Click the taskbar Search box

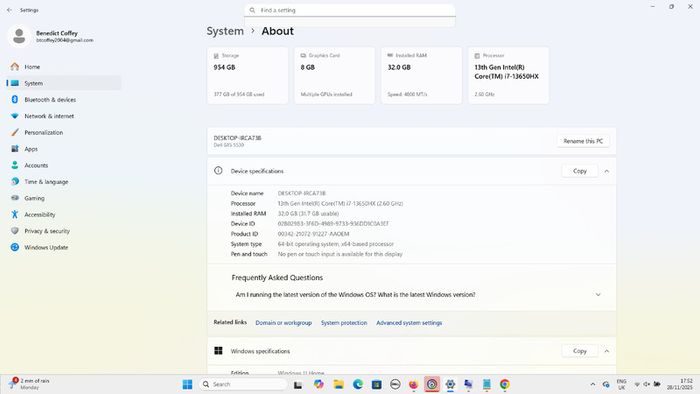tap(243, 384)
